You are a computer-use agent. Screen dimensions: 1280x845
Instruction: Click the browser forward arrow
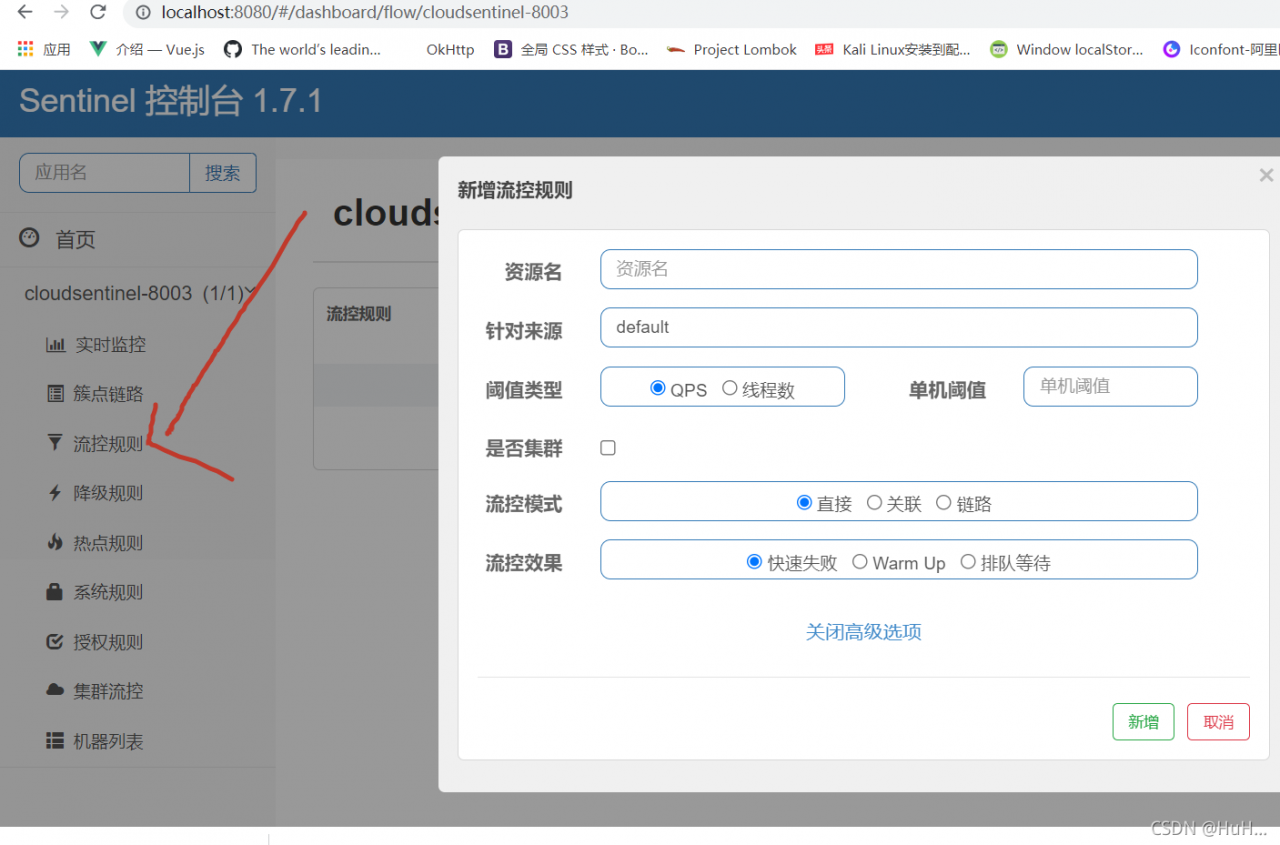[x=61, y=12]
